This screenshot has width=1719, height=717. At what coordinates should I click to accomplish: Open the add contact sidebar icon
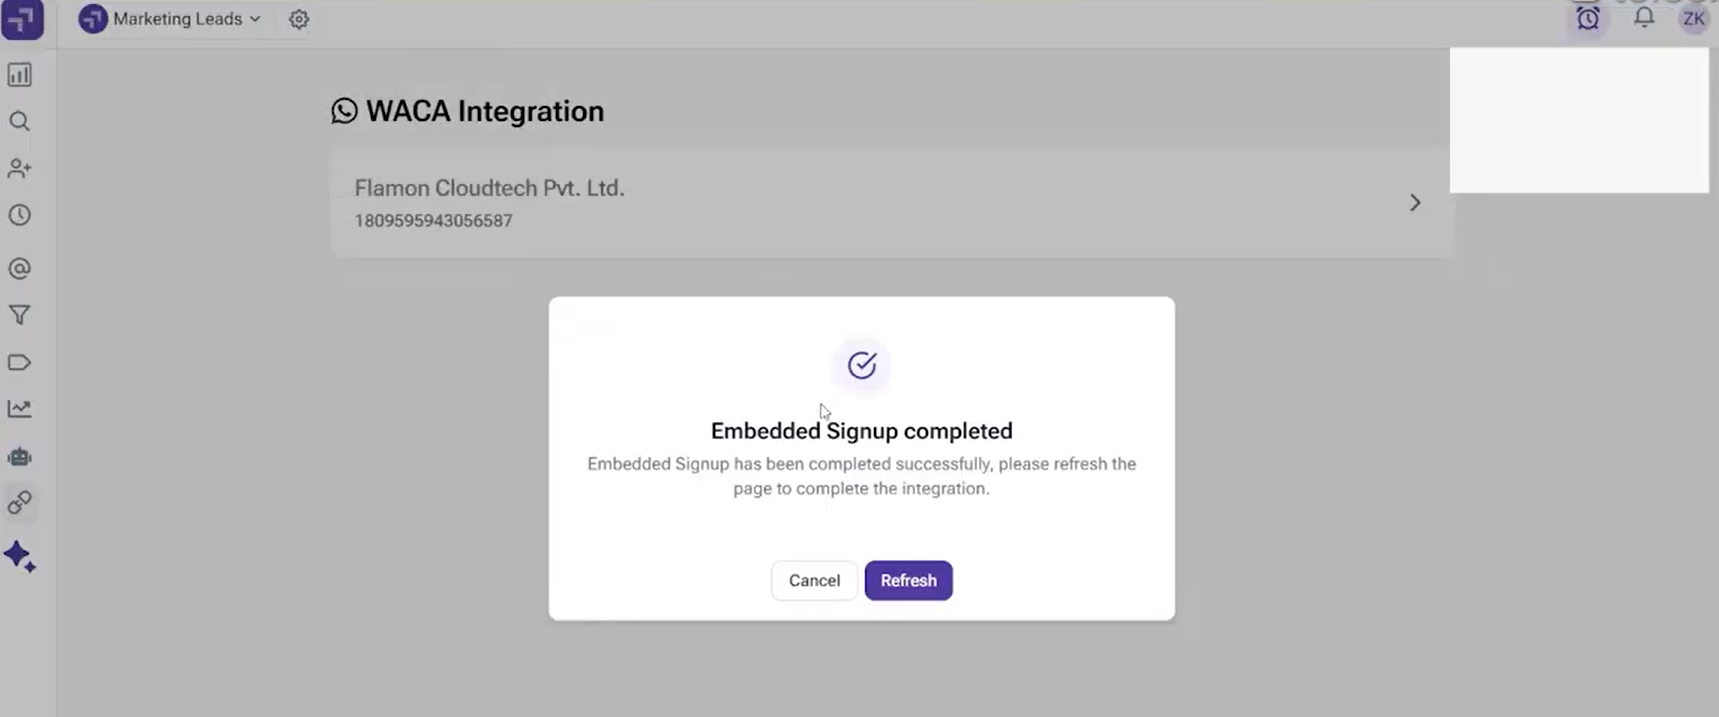pyautogui.click(x=20, y=168)
